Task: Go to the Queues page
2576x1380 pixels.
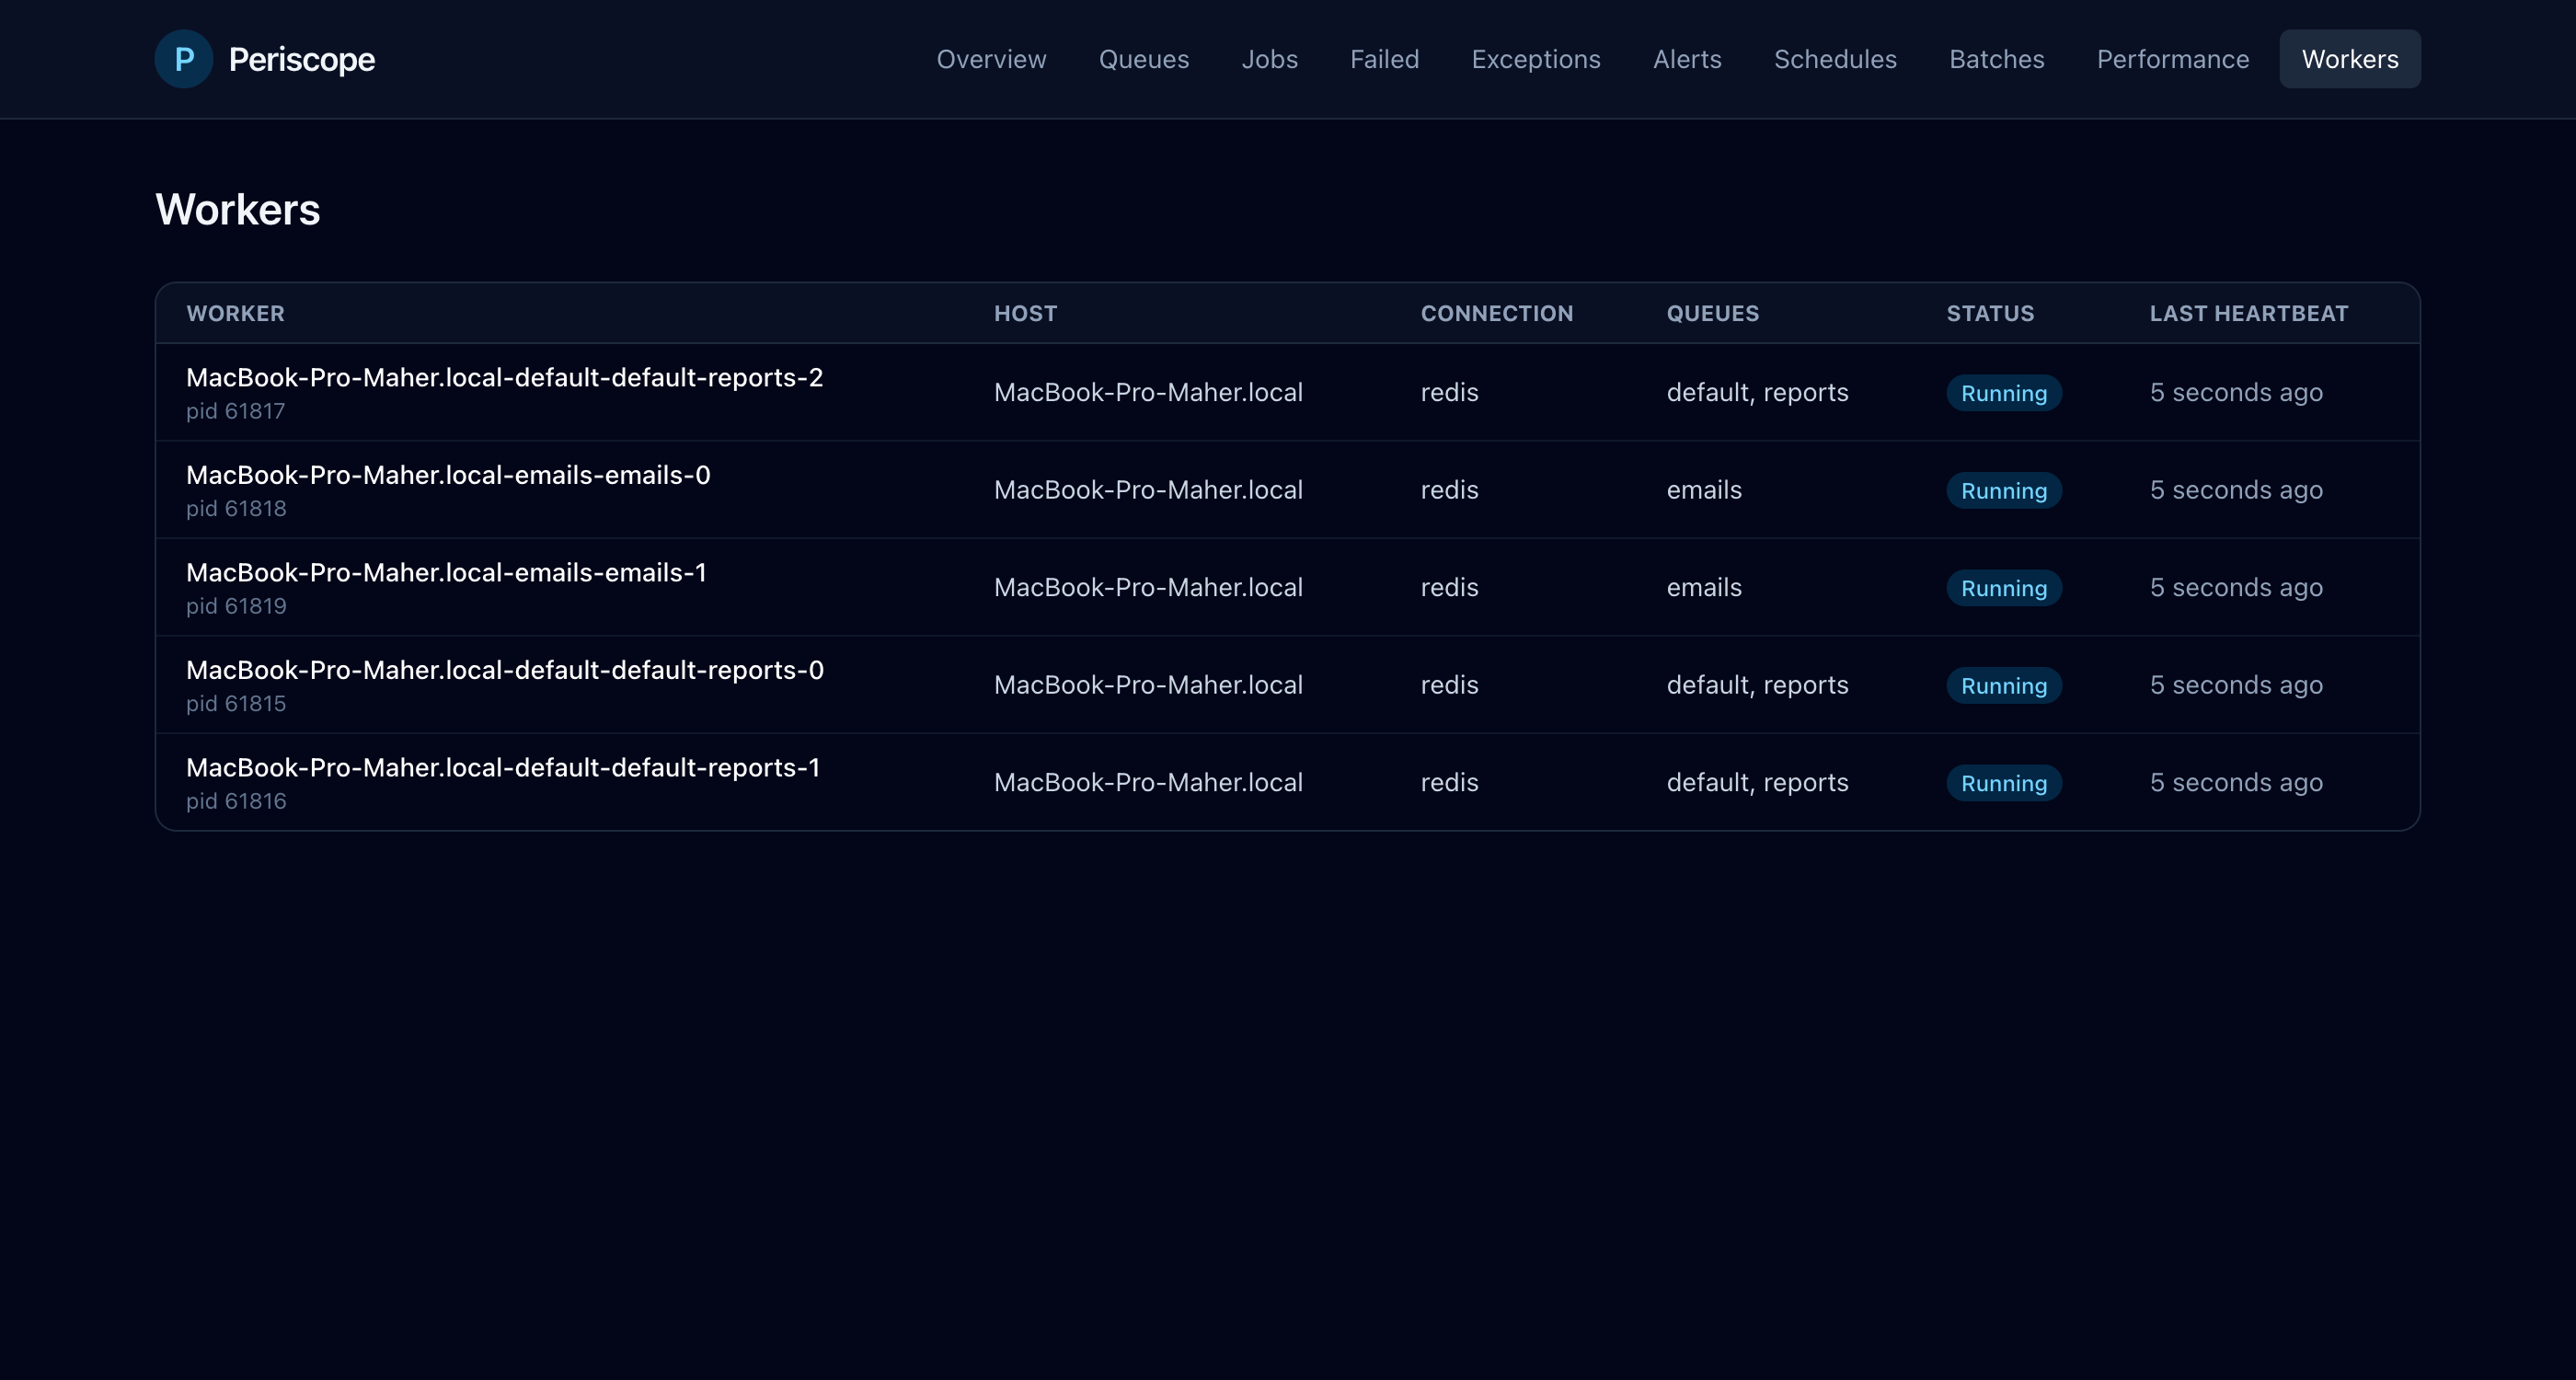Action: 1144,59
